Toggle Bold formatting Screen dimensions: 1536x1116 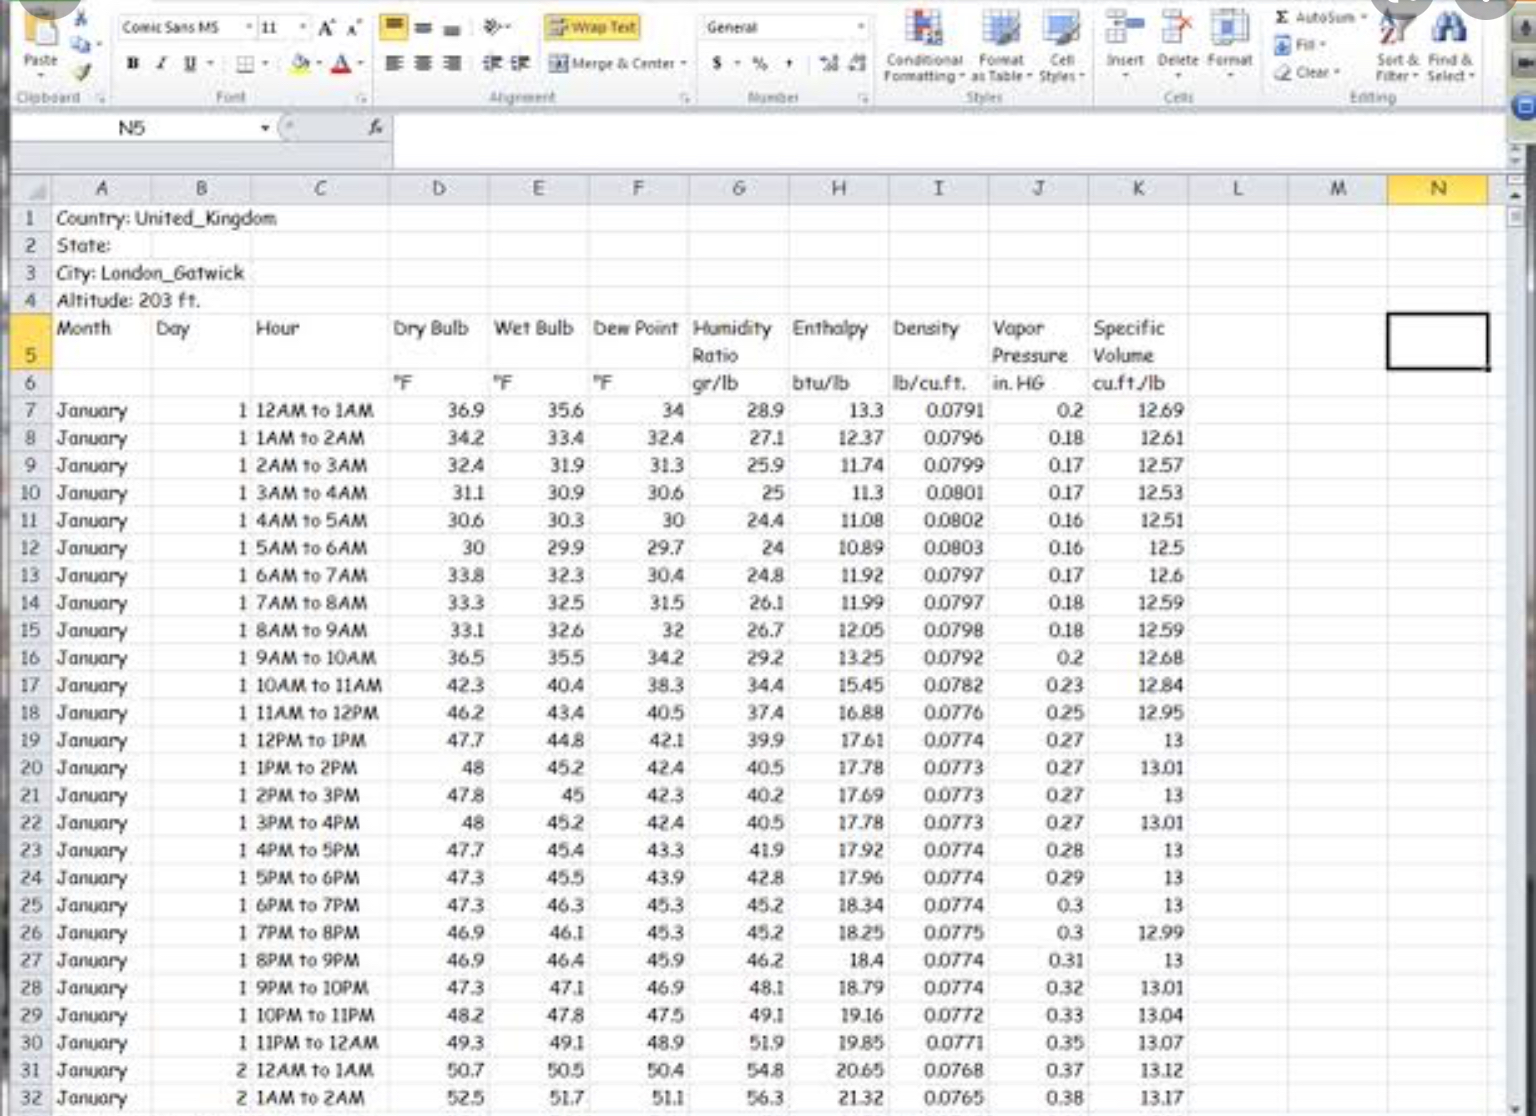pyautogui.click(x=132, y=64)
